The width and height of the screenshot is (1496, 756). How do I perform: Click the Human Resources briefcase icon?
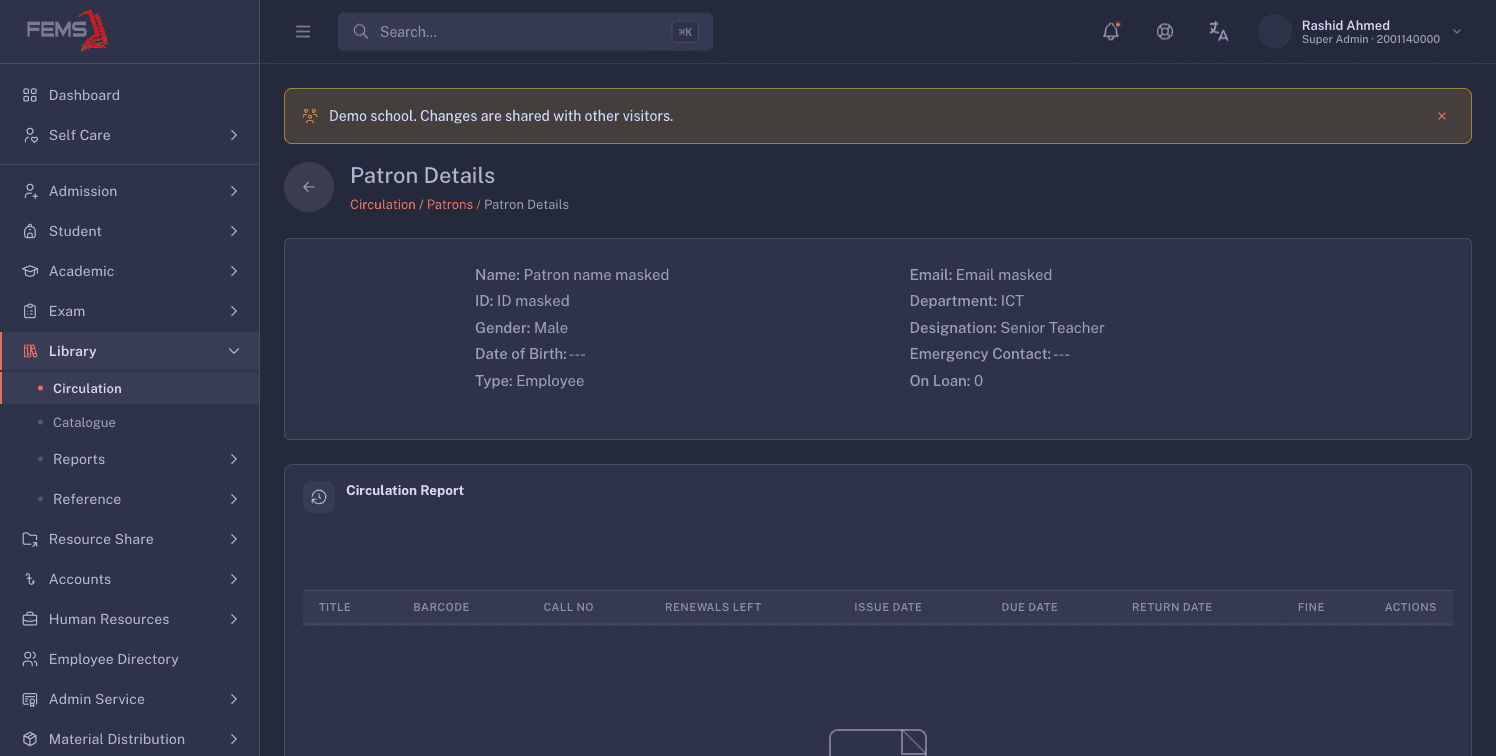coord(30,619)
